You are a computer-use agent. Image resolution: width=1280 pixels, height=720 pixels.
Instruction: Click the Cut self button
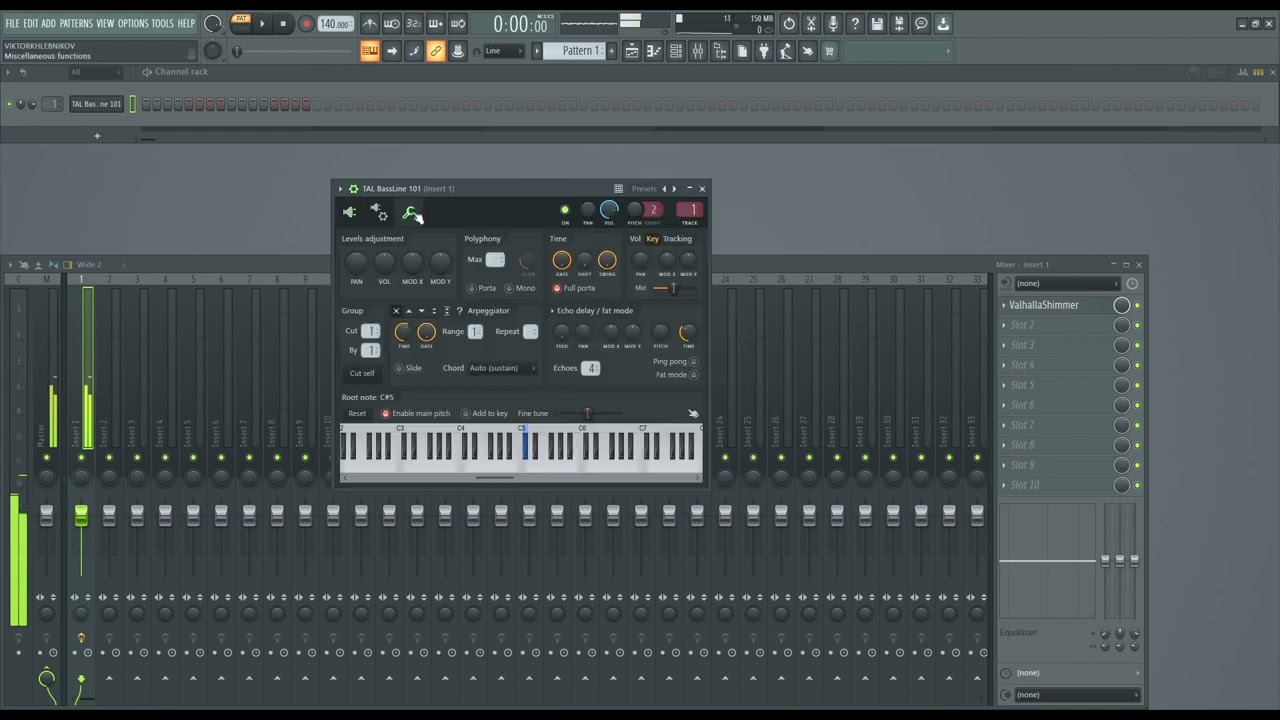coord(362,374)
